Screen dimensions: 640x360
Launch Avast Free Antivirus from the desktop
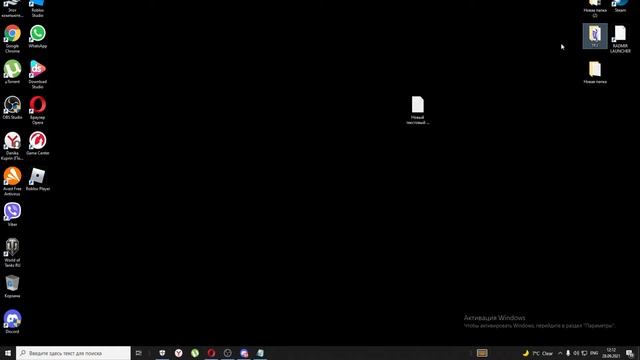pos(12,181)
